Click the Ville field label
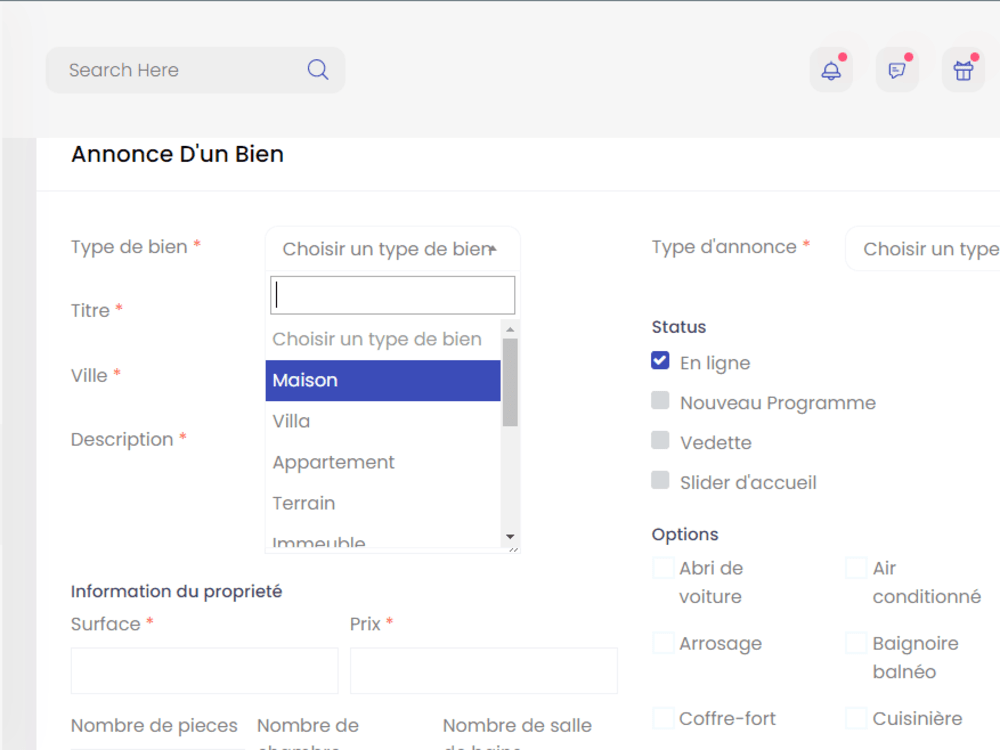This screenshot has height=750, width=1000. 89,376
